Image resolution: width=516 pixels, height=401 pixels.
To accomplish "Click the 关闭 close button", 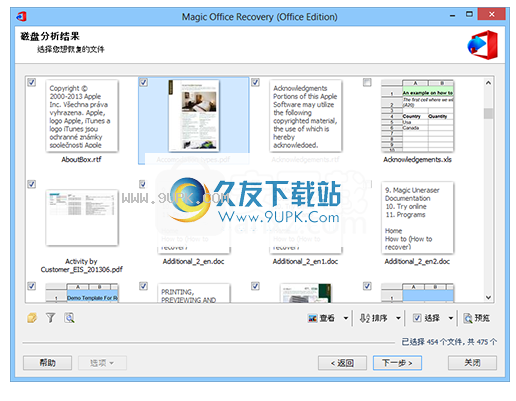I will [x=472, y=363].
